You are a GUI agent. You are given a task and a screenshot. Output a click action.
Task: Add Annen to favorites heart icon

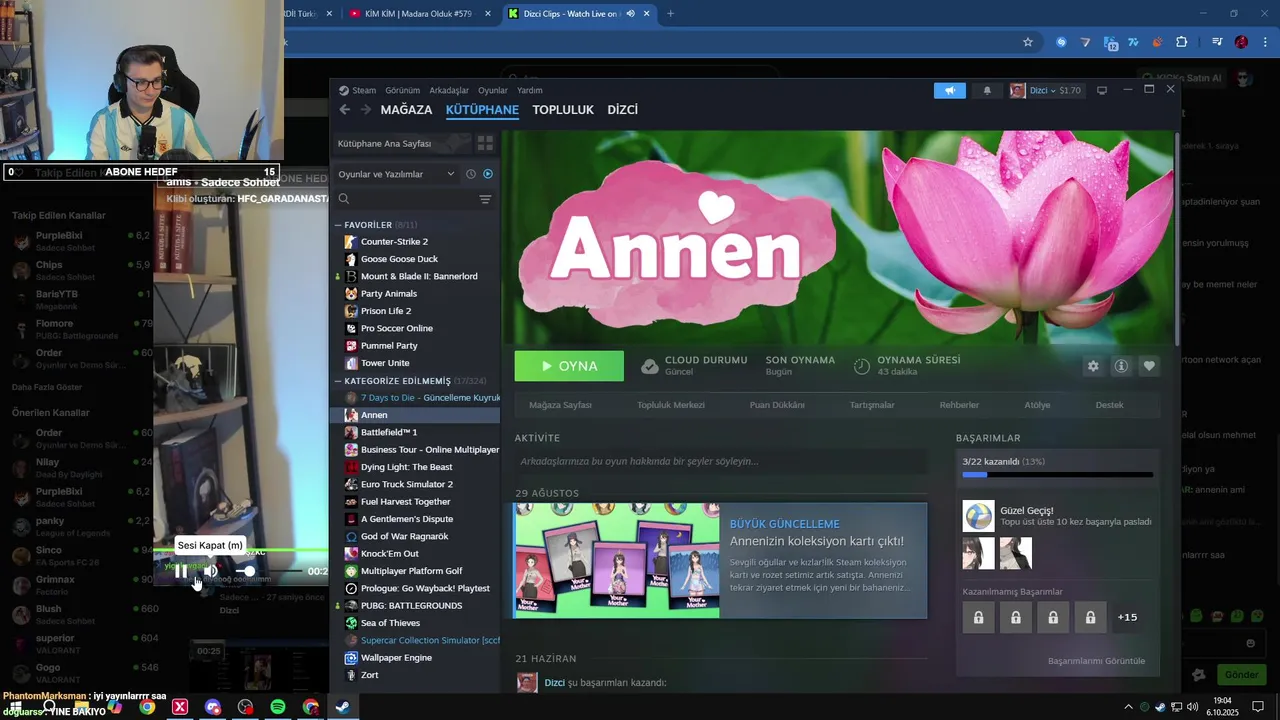[1149, 366]
